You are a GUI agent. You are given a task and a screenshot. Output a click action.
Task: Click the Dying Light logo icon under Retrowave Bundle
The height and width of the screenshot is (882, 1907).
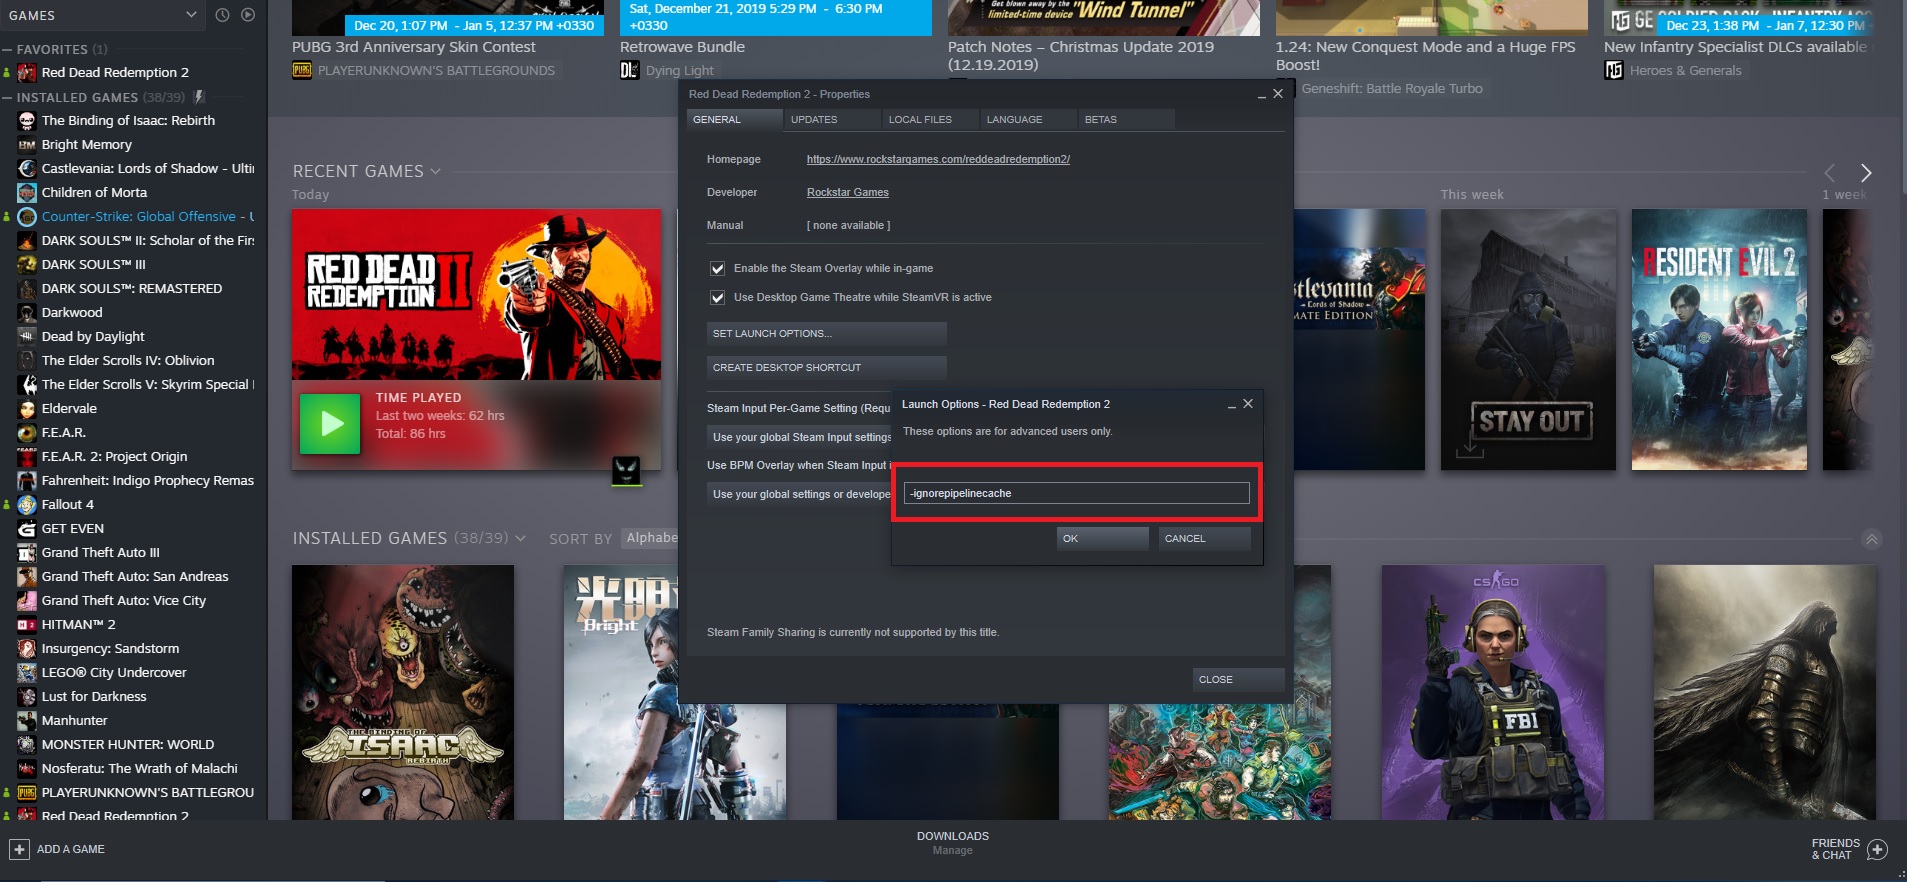[x=629, y=70]
